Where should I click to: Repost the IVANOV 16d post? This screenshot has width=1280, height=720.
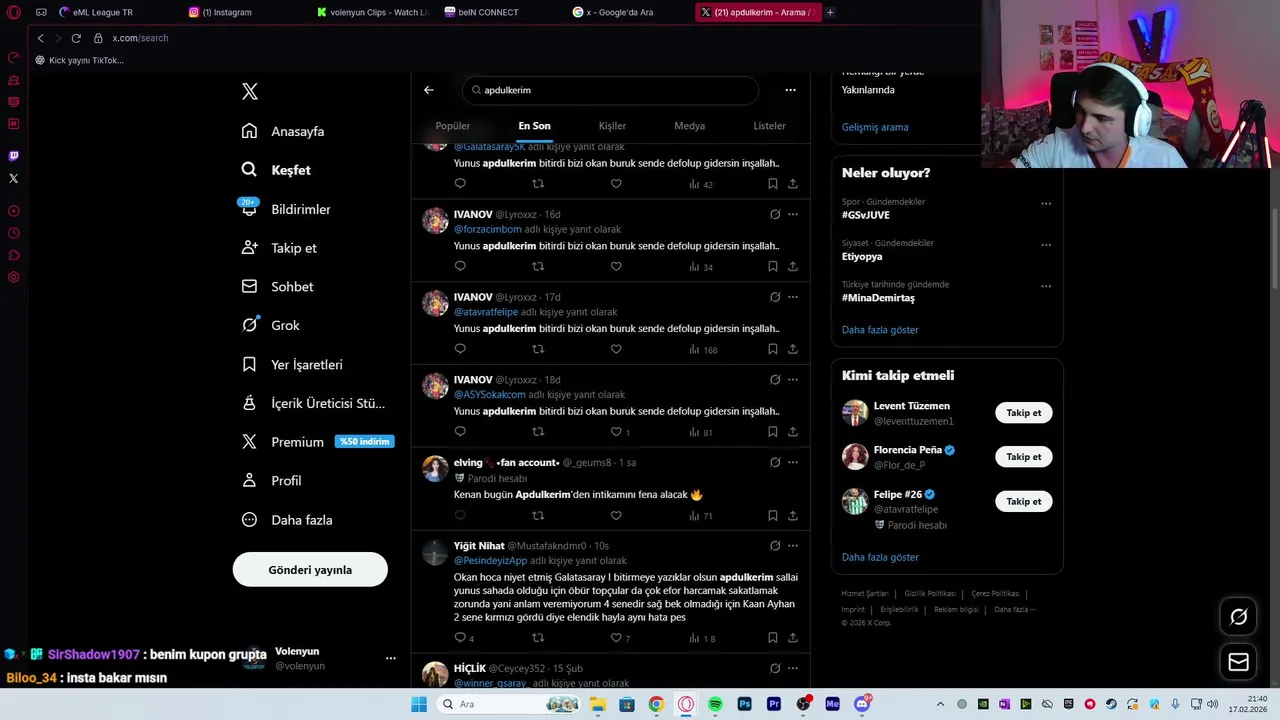point(538,267)
